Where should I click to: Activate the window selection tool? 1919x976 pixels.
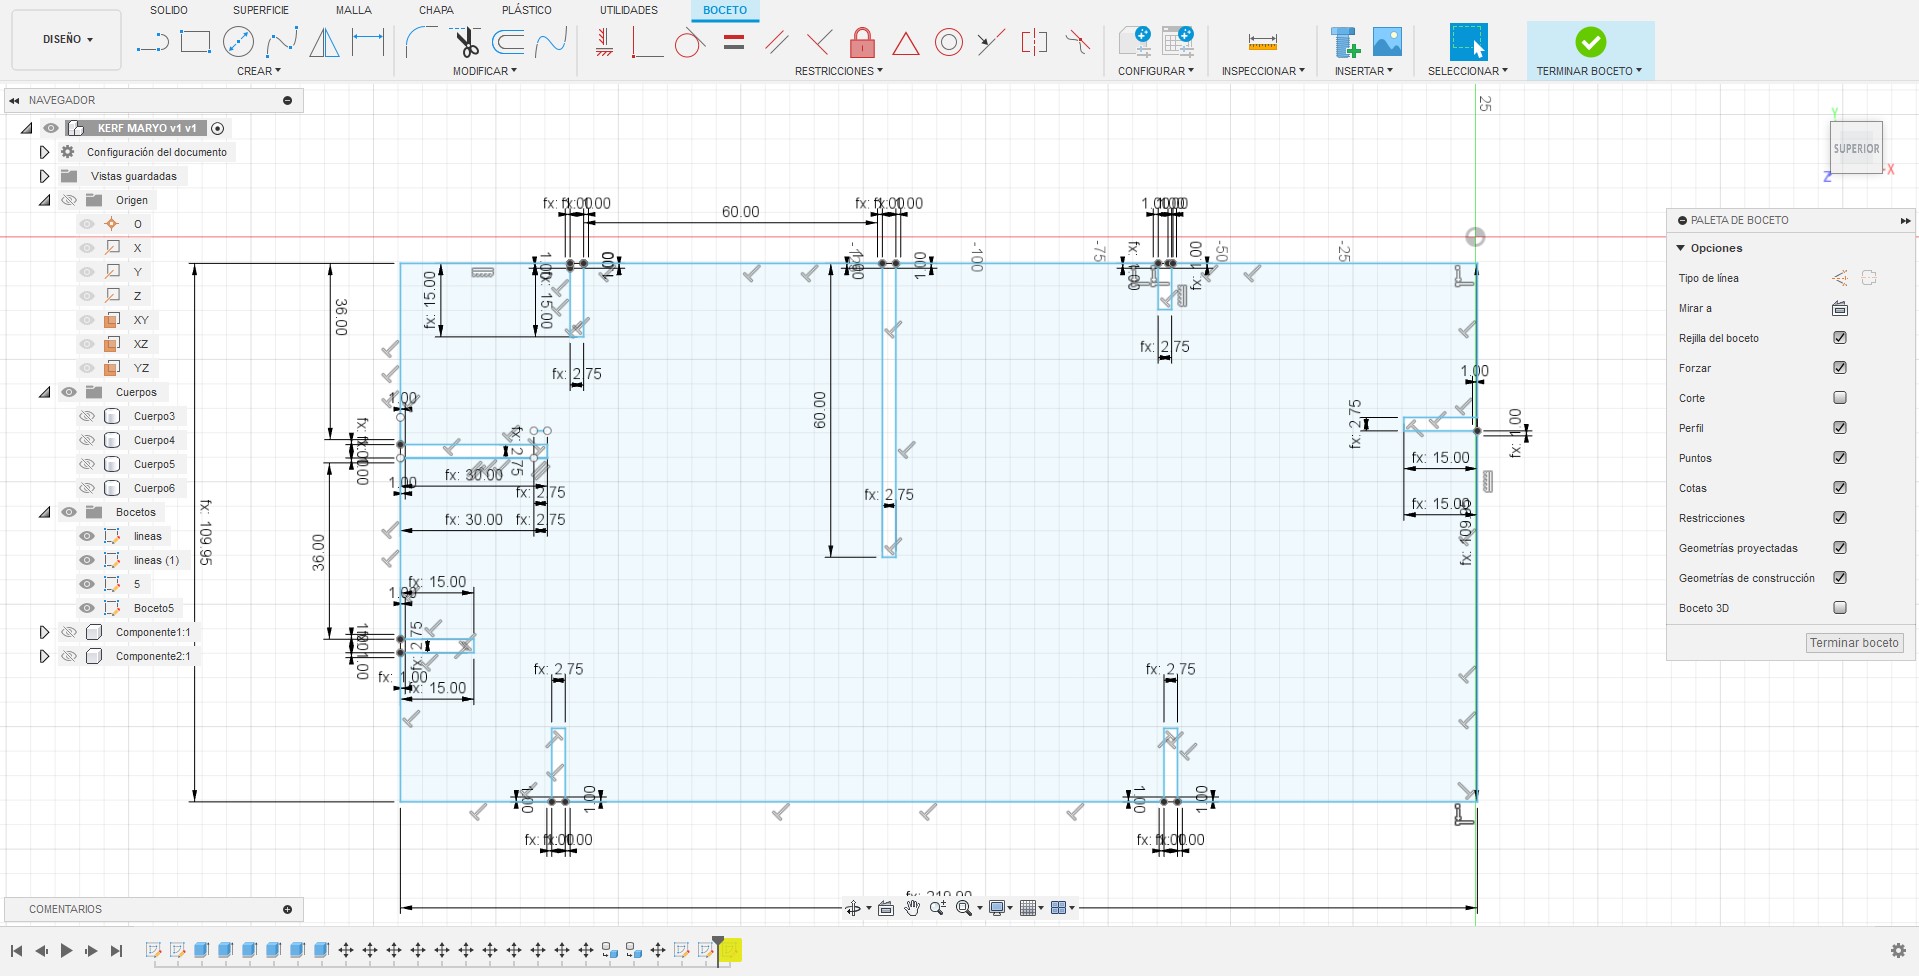pos(1468,42)
